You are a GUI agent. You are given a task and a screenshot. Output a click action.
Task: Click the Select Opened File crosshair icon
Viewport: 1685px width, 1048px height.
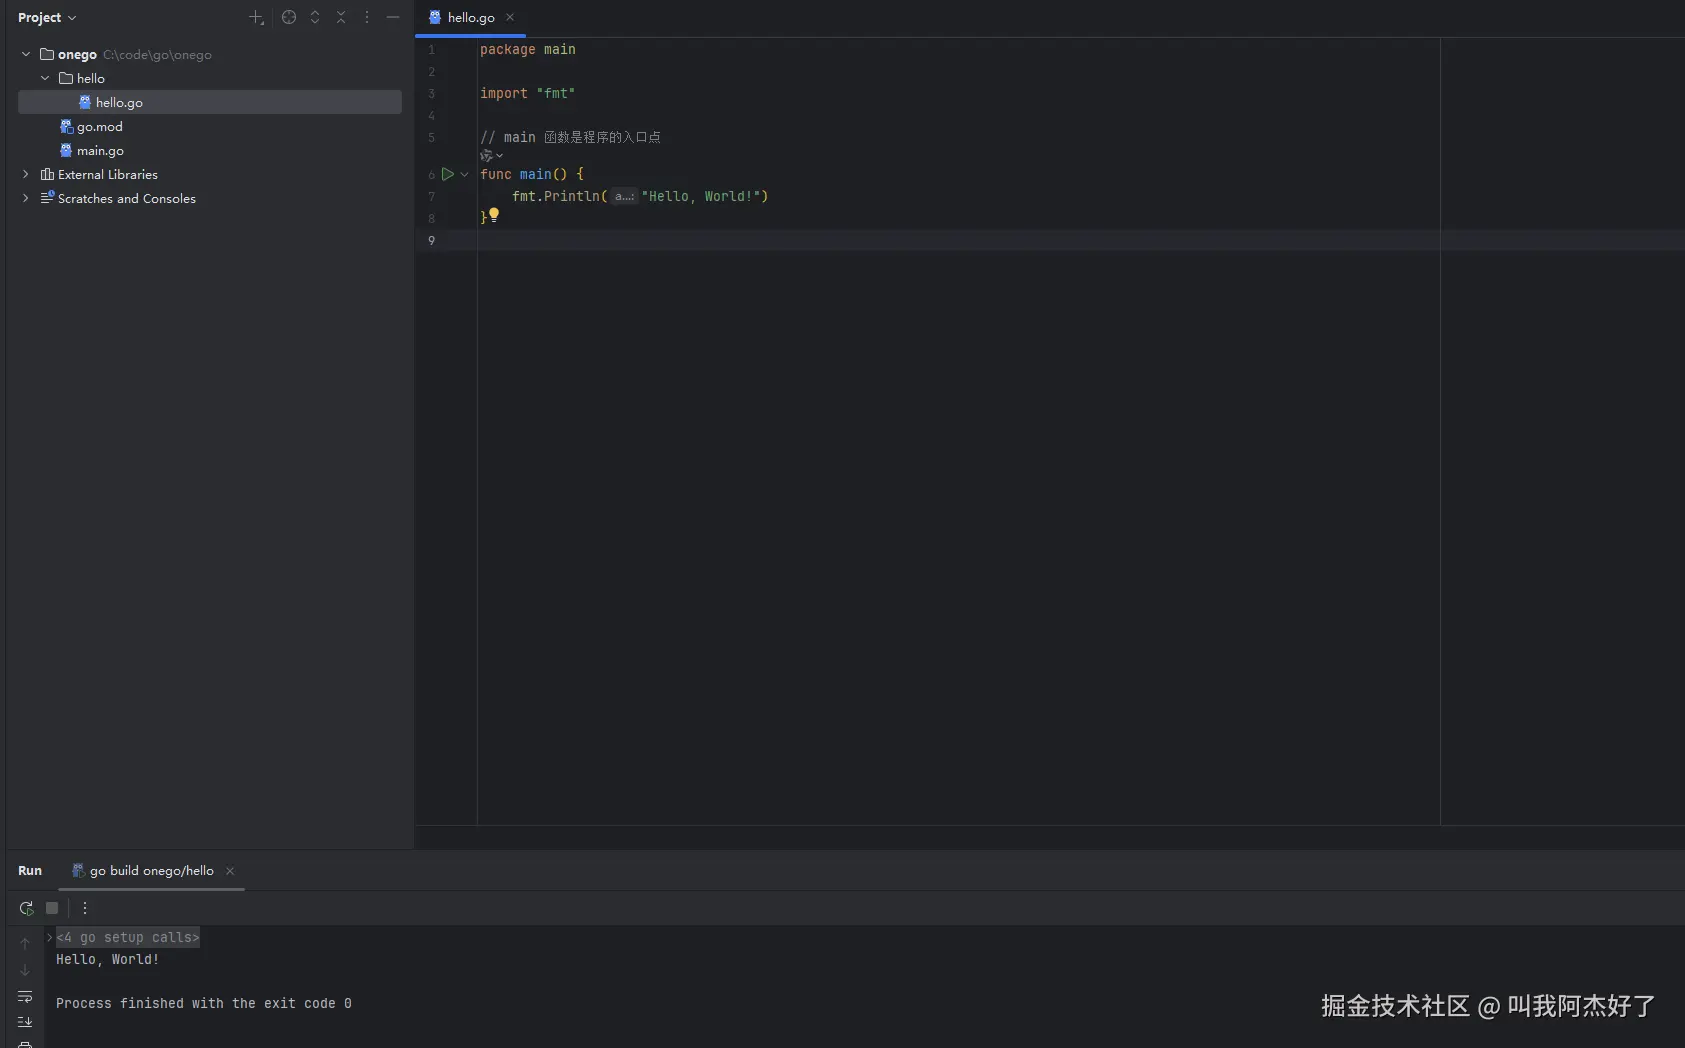(x=289, y=17)
